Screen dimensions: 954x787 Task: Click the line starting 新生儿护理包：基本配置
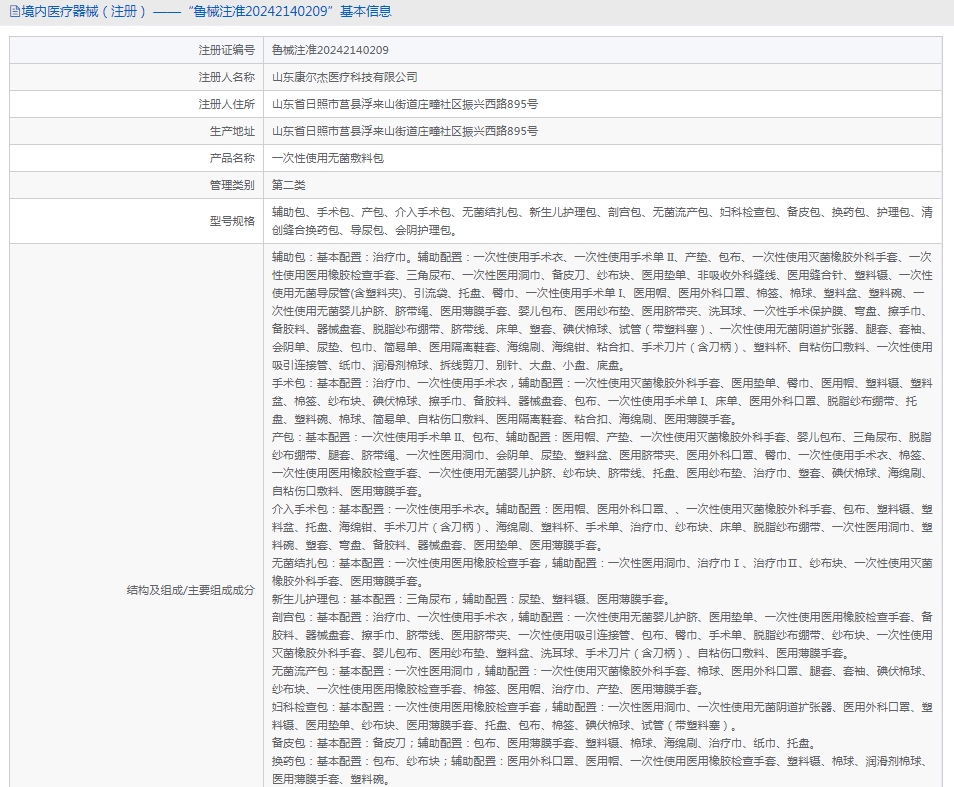tap(472, 599)
